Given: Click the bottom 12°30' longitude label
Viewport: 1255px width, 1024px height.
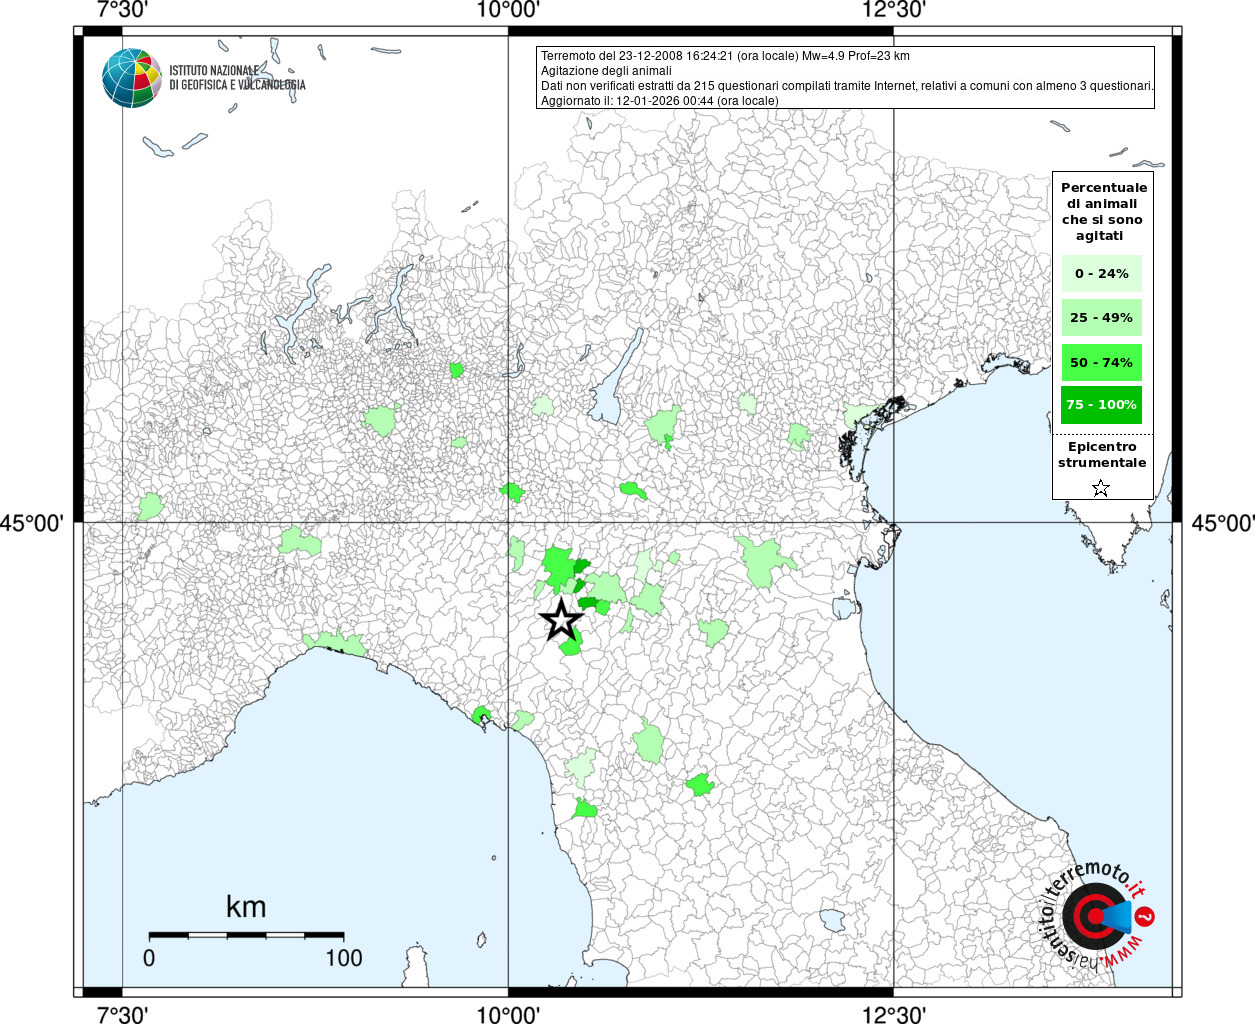Looking at the screenshot, I should 894,1014.
